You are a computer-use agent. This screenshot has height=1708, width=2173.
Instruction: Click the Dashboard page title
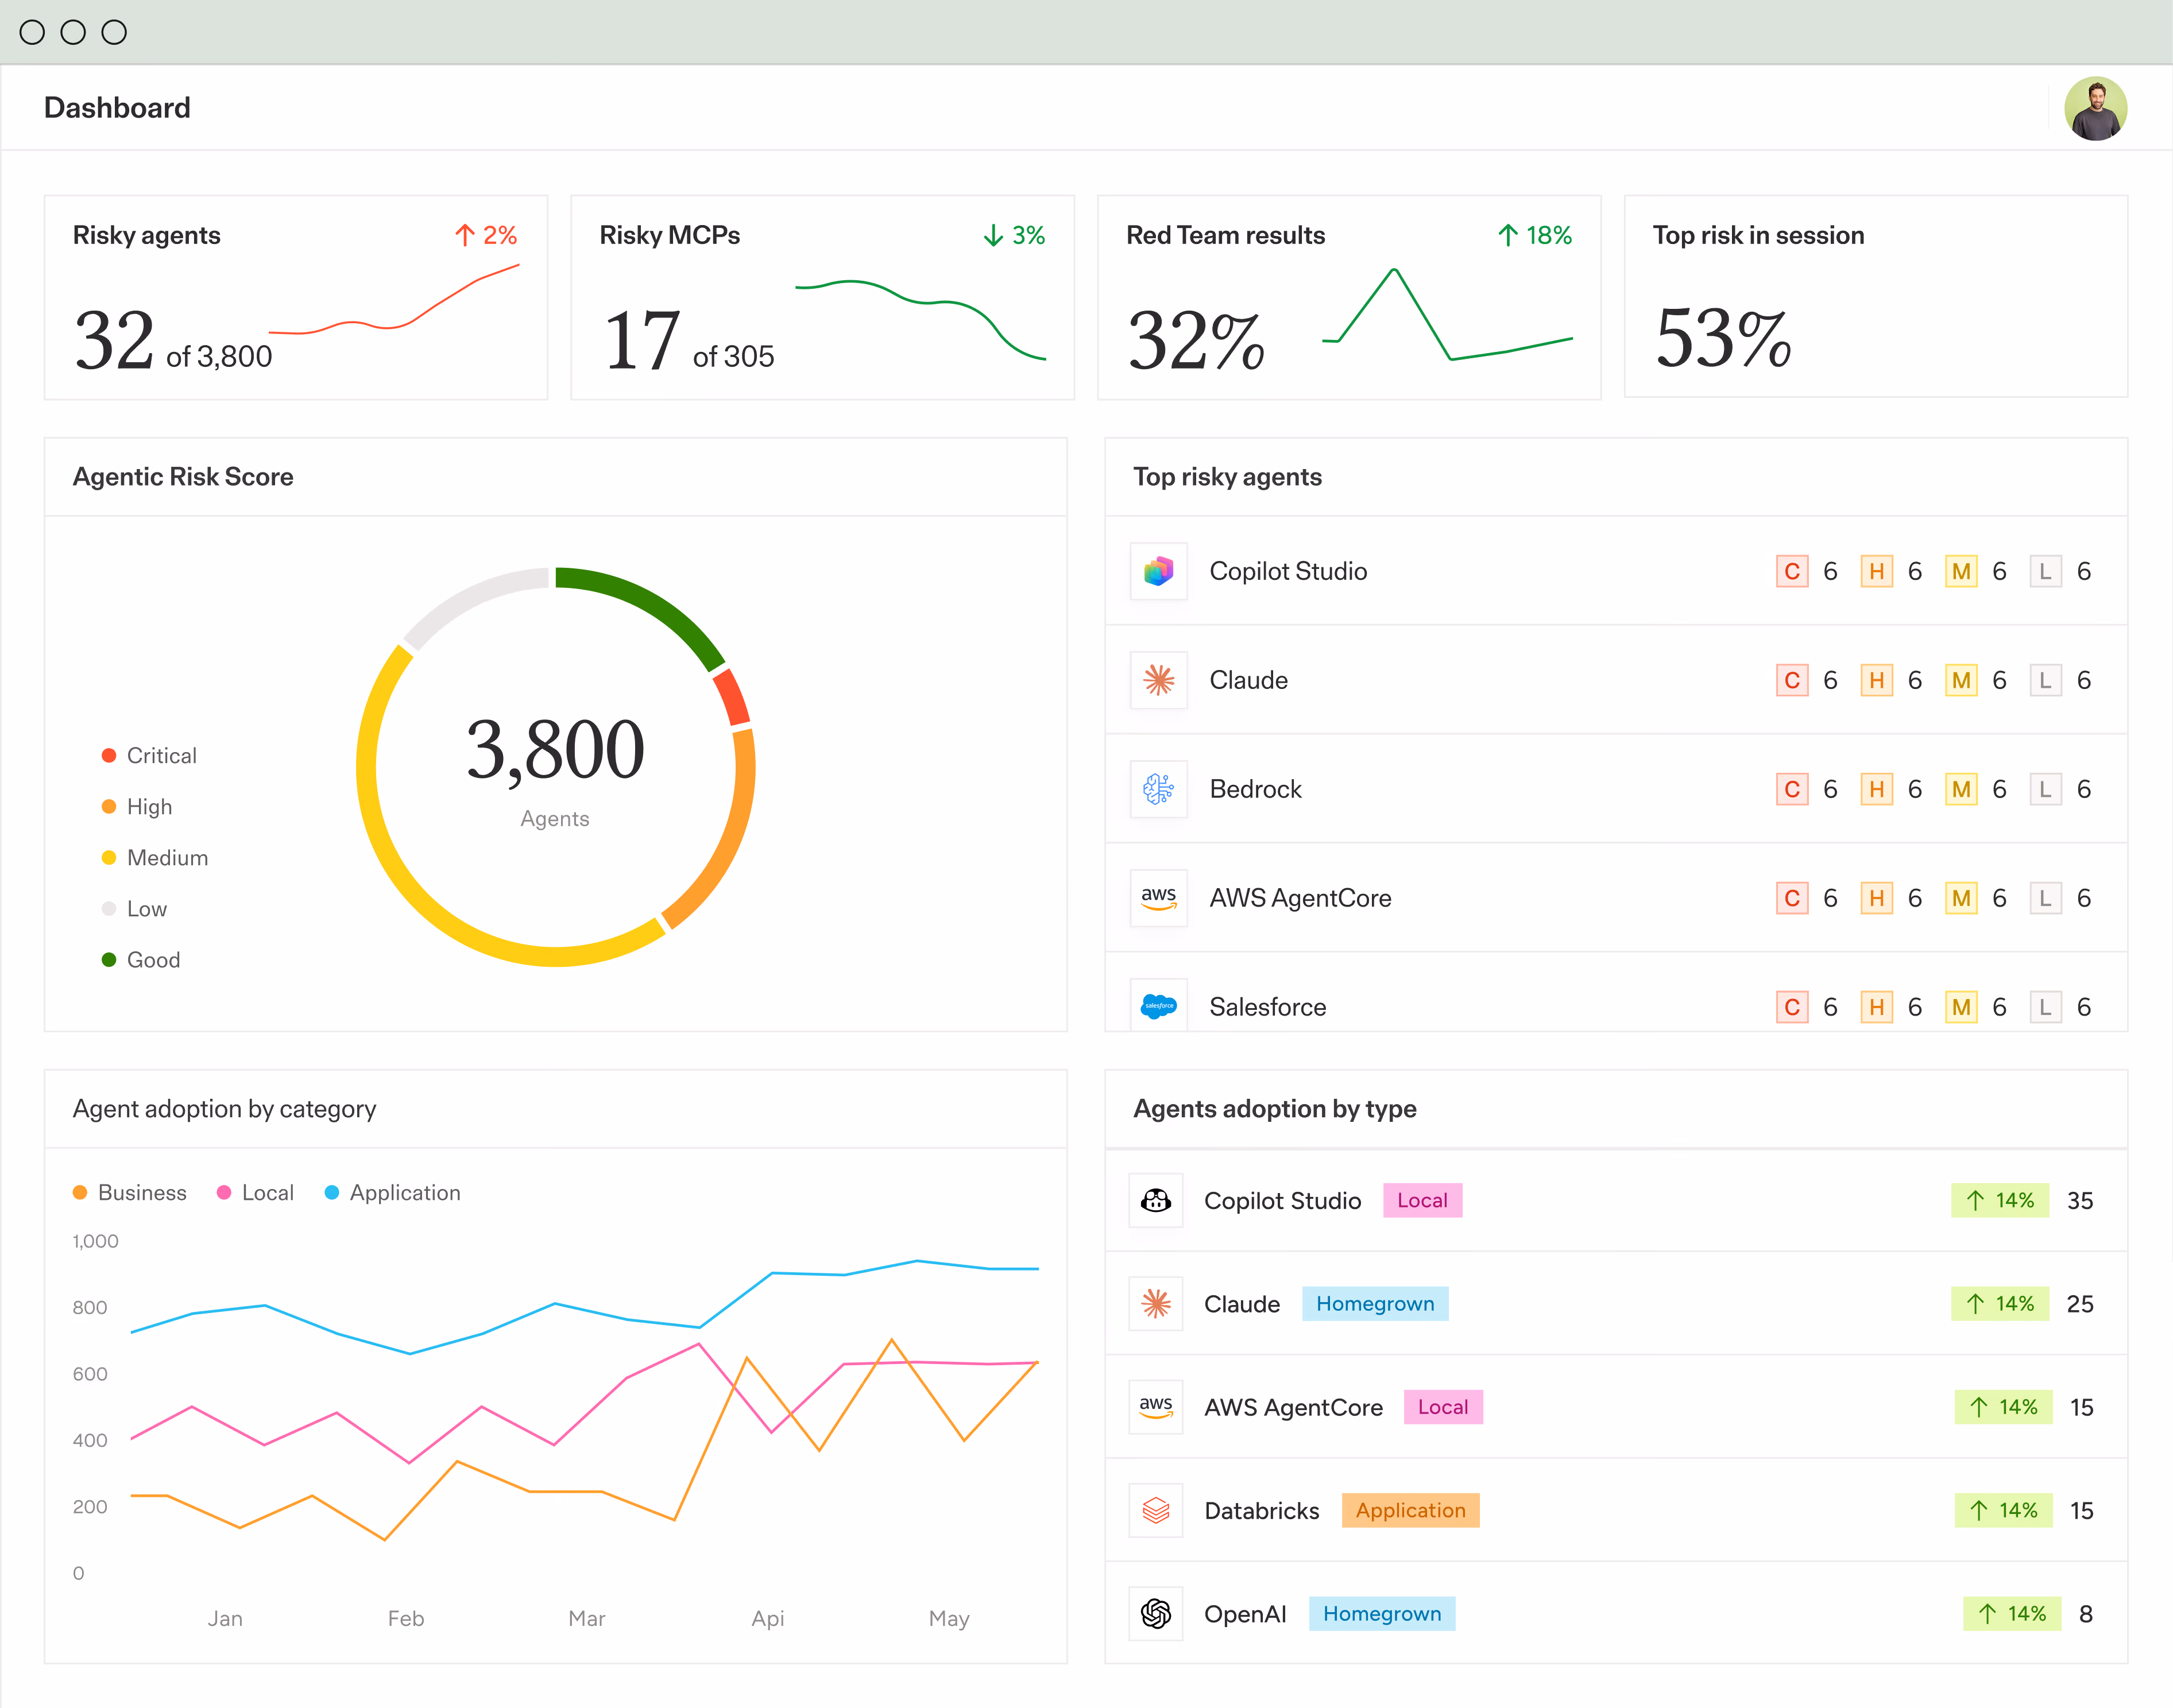pyautogui.click(x=117, y=108)
